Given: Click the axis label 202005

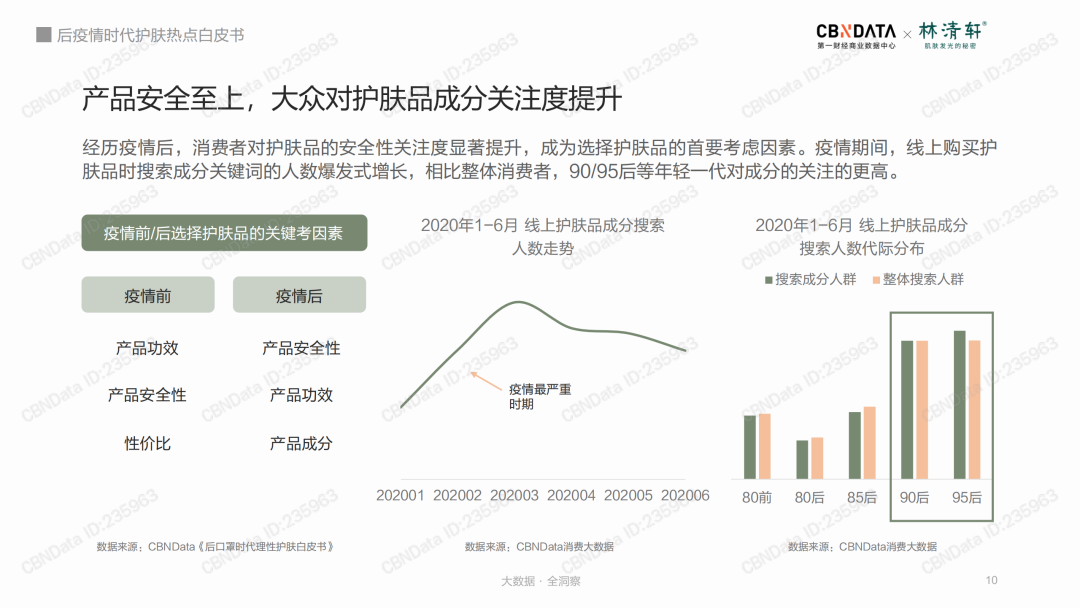Looking at the screenshot, I should tap(628, 496).
